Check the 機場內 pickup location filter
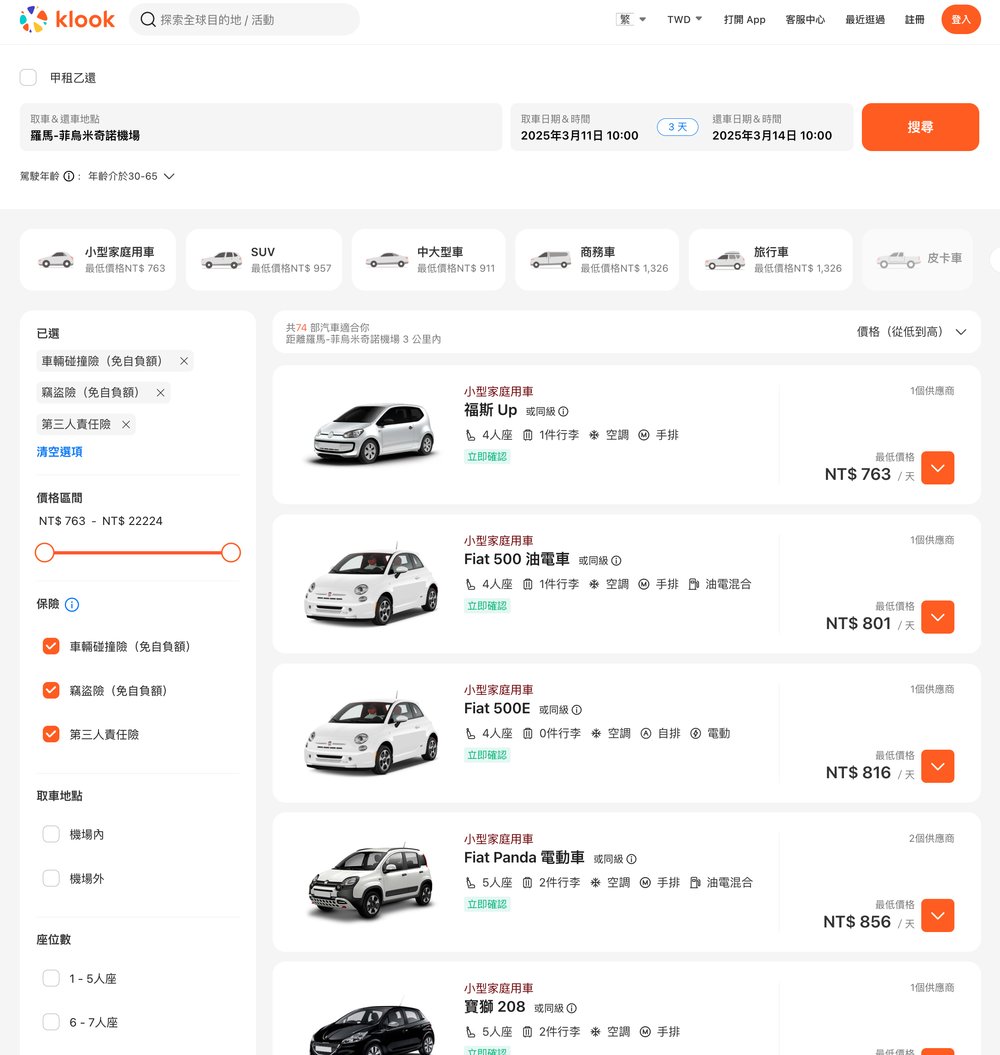This screenshot has height=1055, width=1000. 51,835
